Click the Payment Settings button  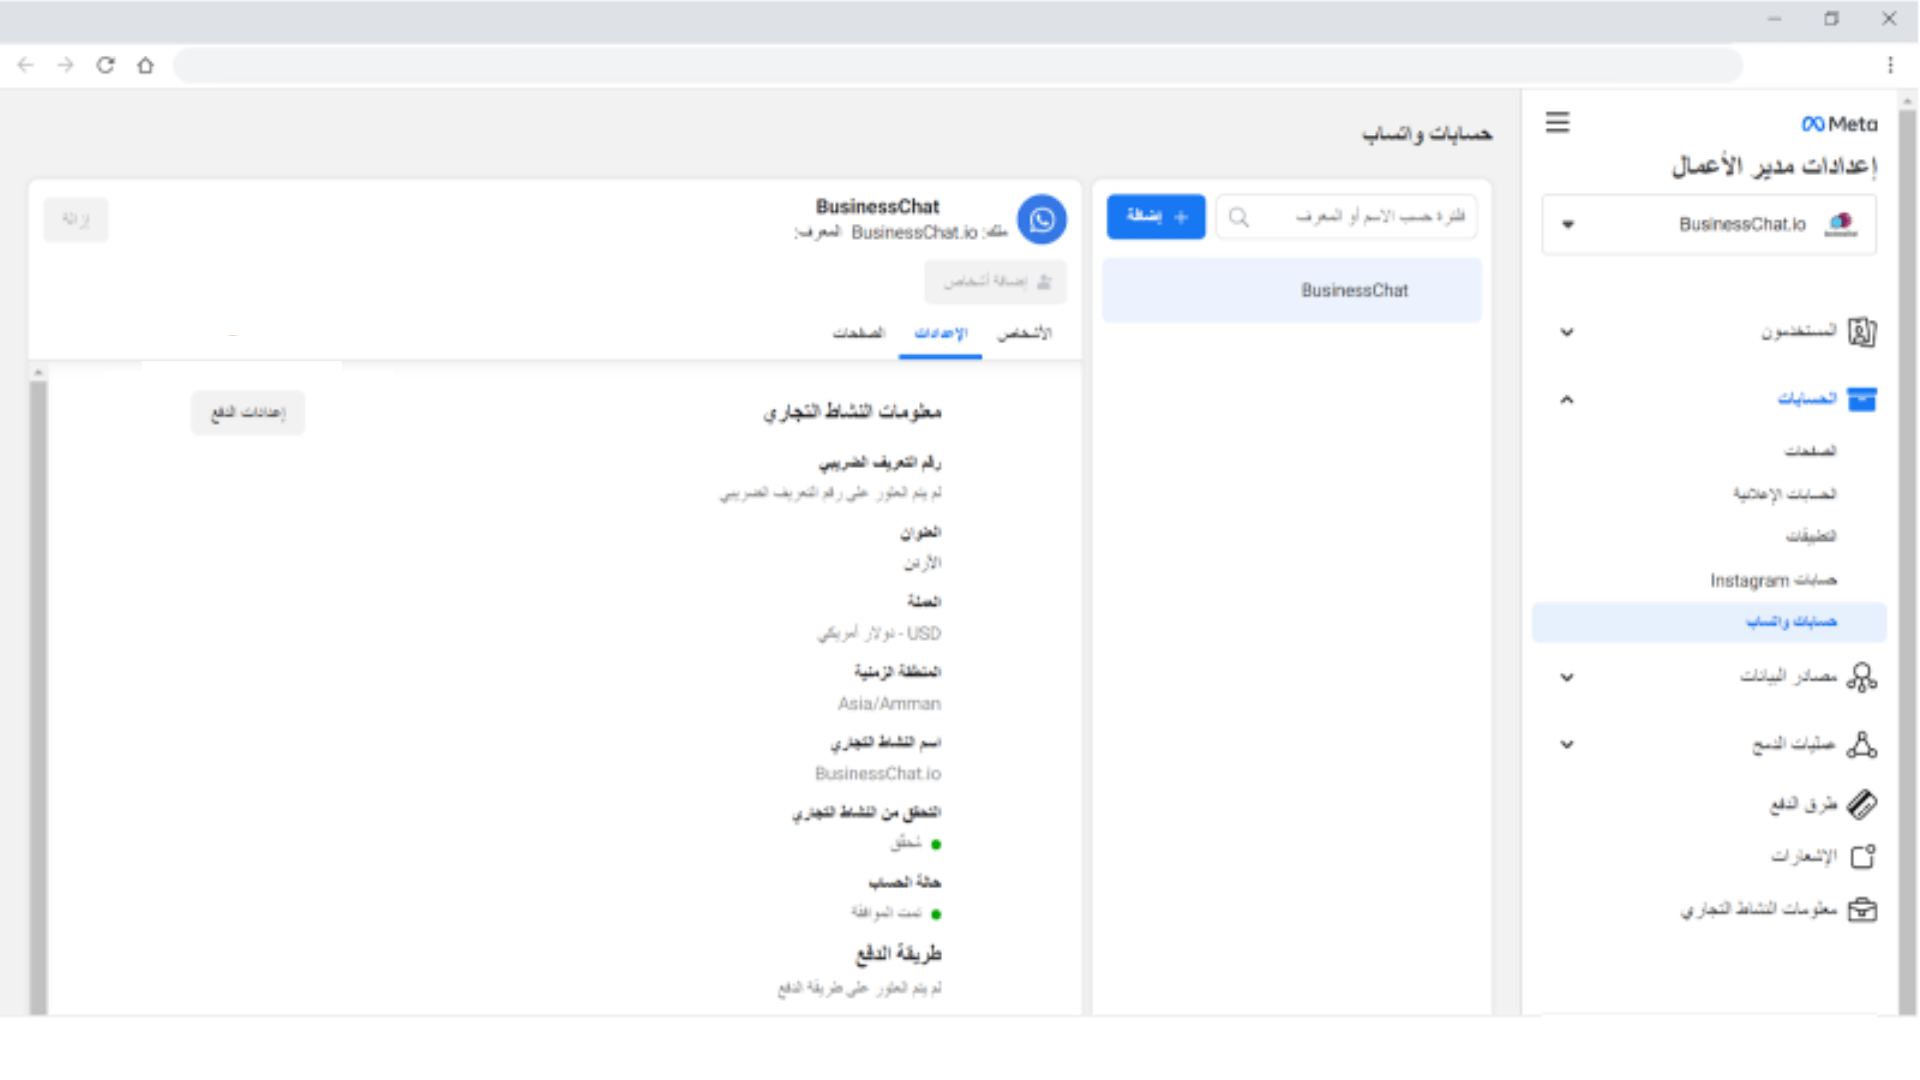point(248,413)
